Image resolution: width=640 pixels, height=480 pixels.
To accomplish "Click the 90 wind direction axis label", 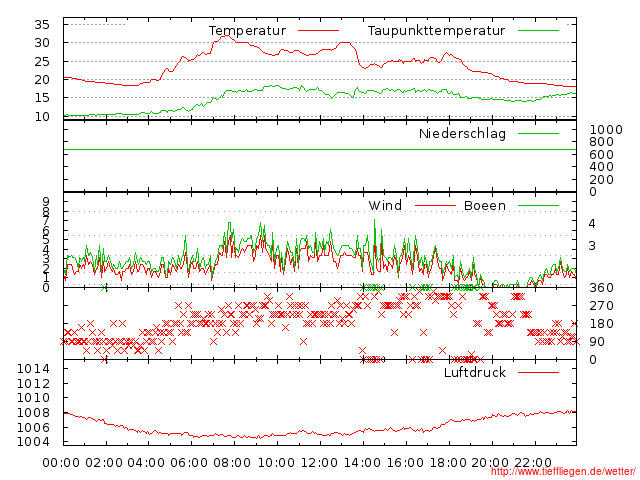I will [x=597, y=342].
